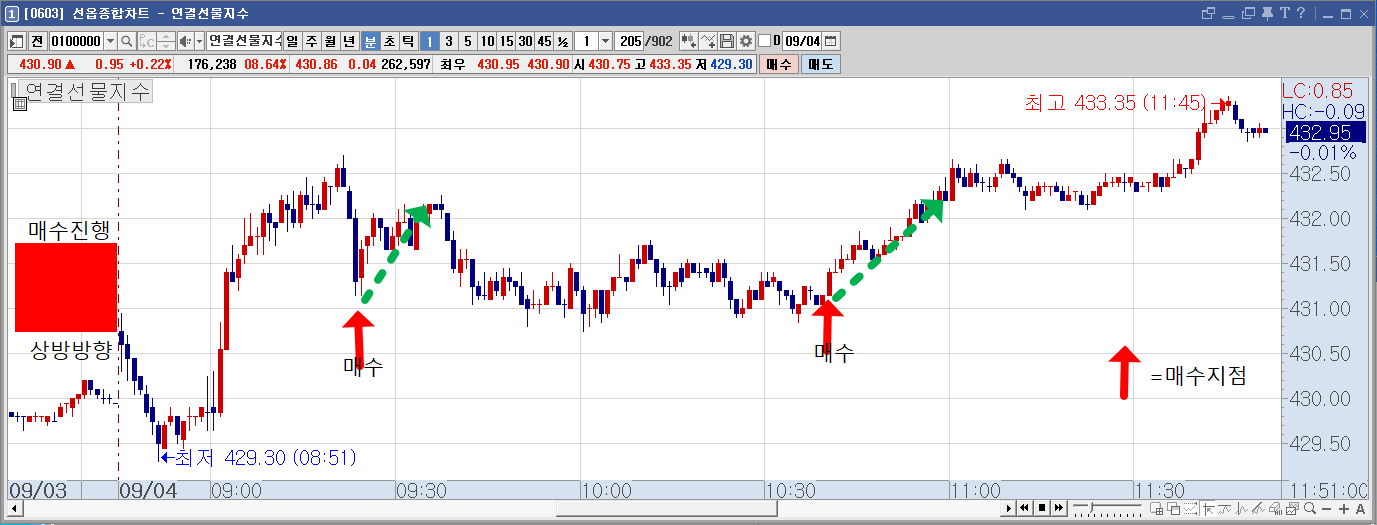The image size is (1377, 525).
Task: Pin the window with pushpin icon
Action: [x=1267, y=14]
